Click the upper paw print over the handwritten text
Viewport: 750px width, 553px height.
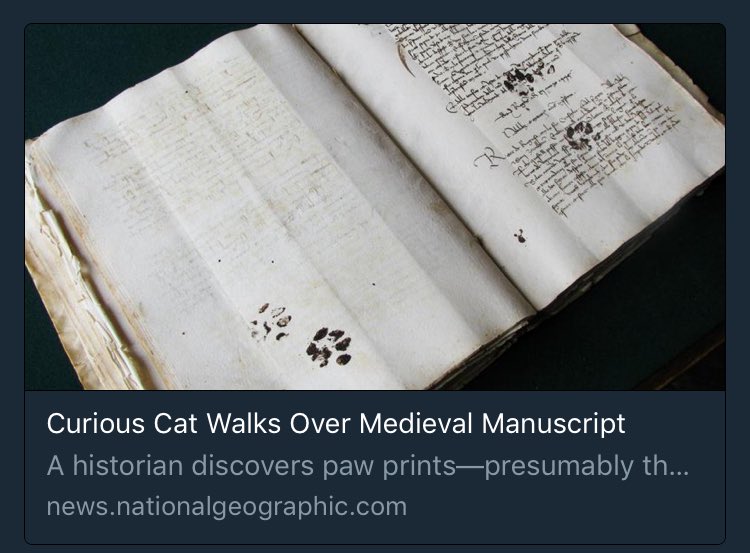click(x=524, y=77)
